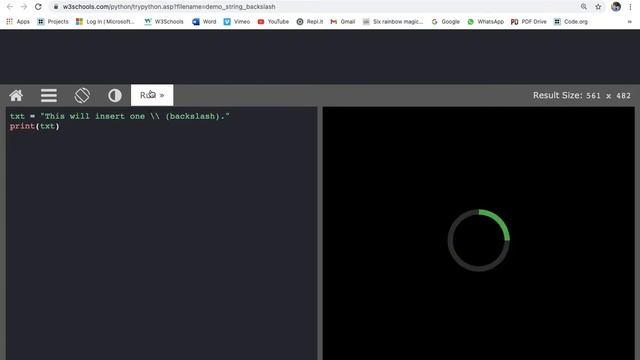Open the Chrome profile avatar
The image size is (640, 360).
click(x=616, y=7)
